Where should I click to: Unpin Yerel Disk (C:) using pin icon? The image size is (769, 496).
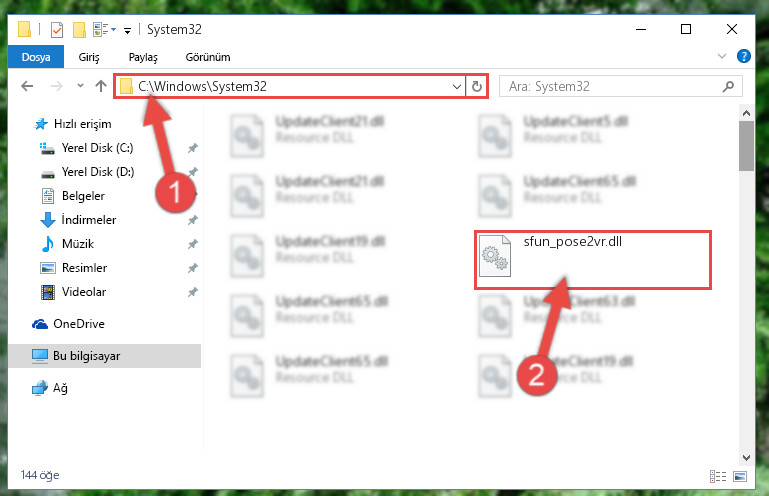pyautogui.click(x=193, y=148)
